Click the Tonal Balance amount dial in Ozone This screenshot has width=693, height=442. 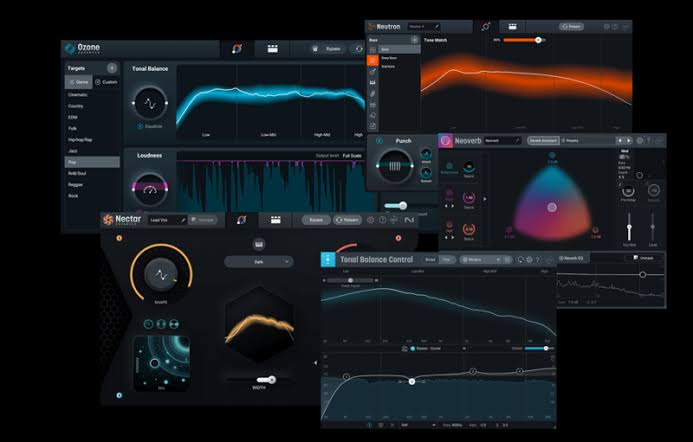coord(150,103)
